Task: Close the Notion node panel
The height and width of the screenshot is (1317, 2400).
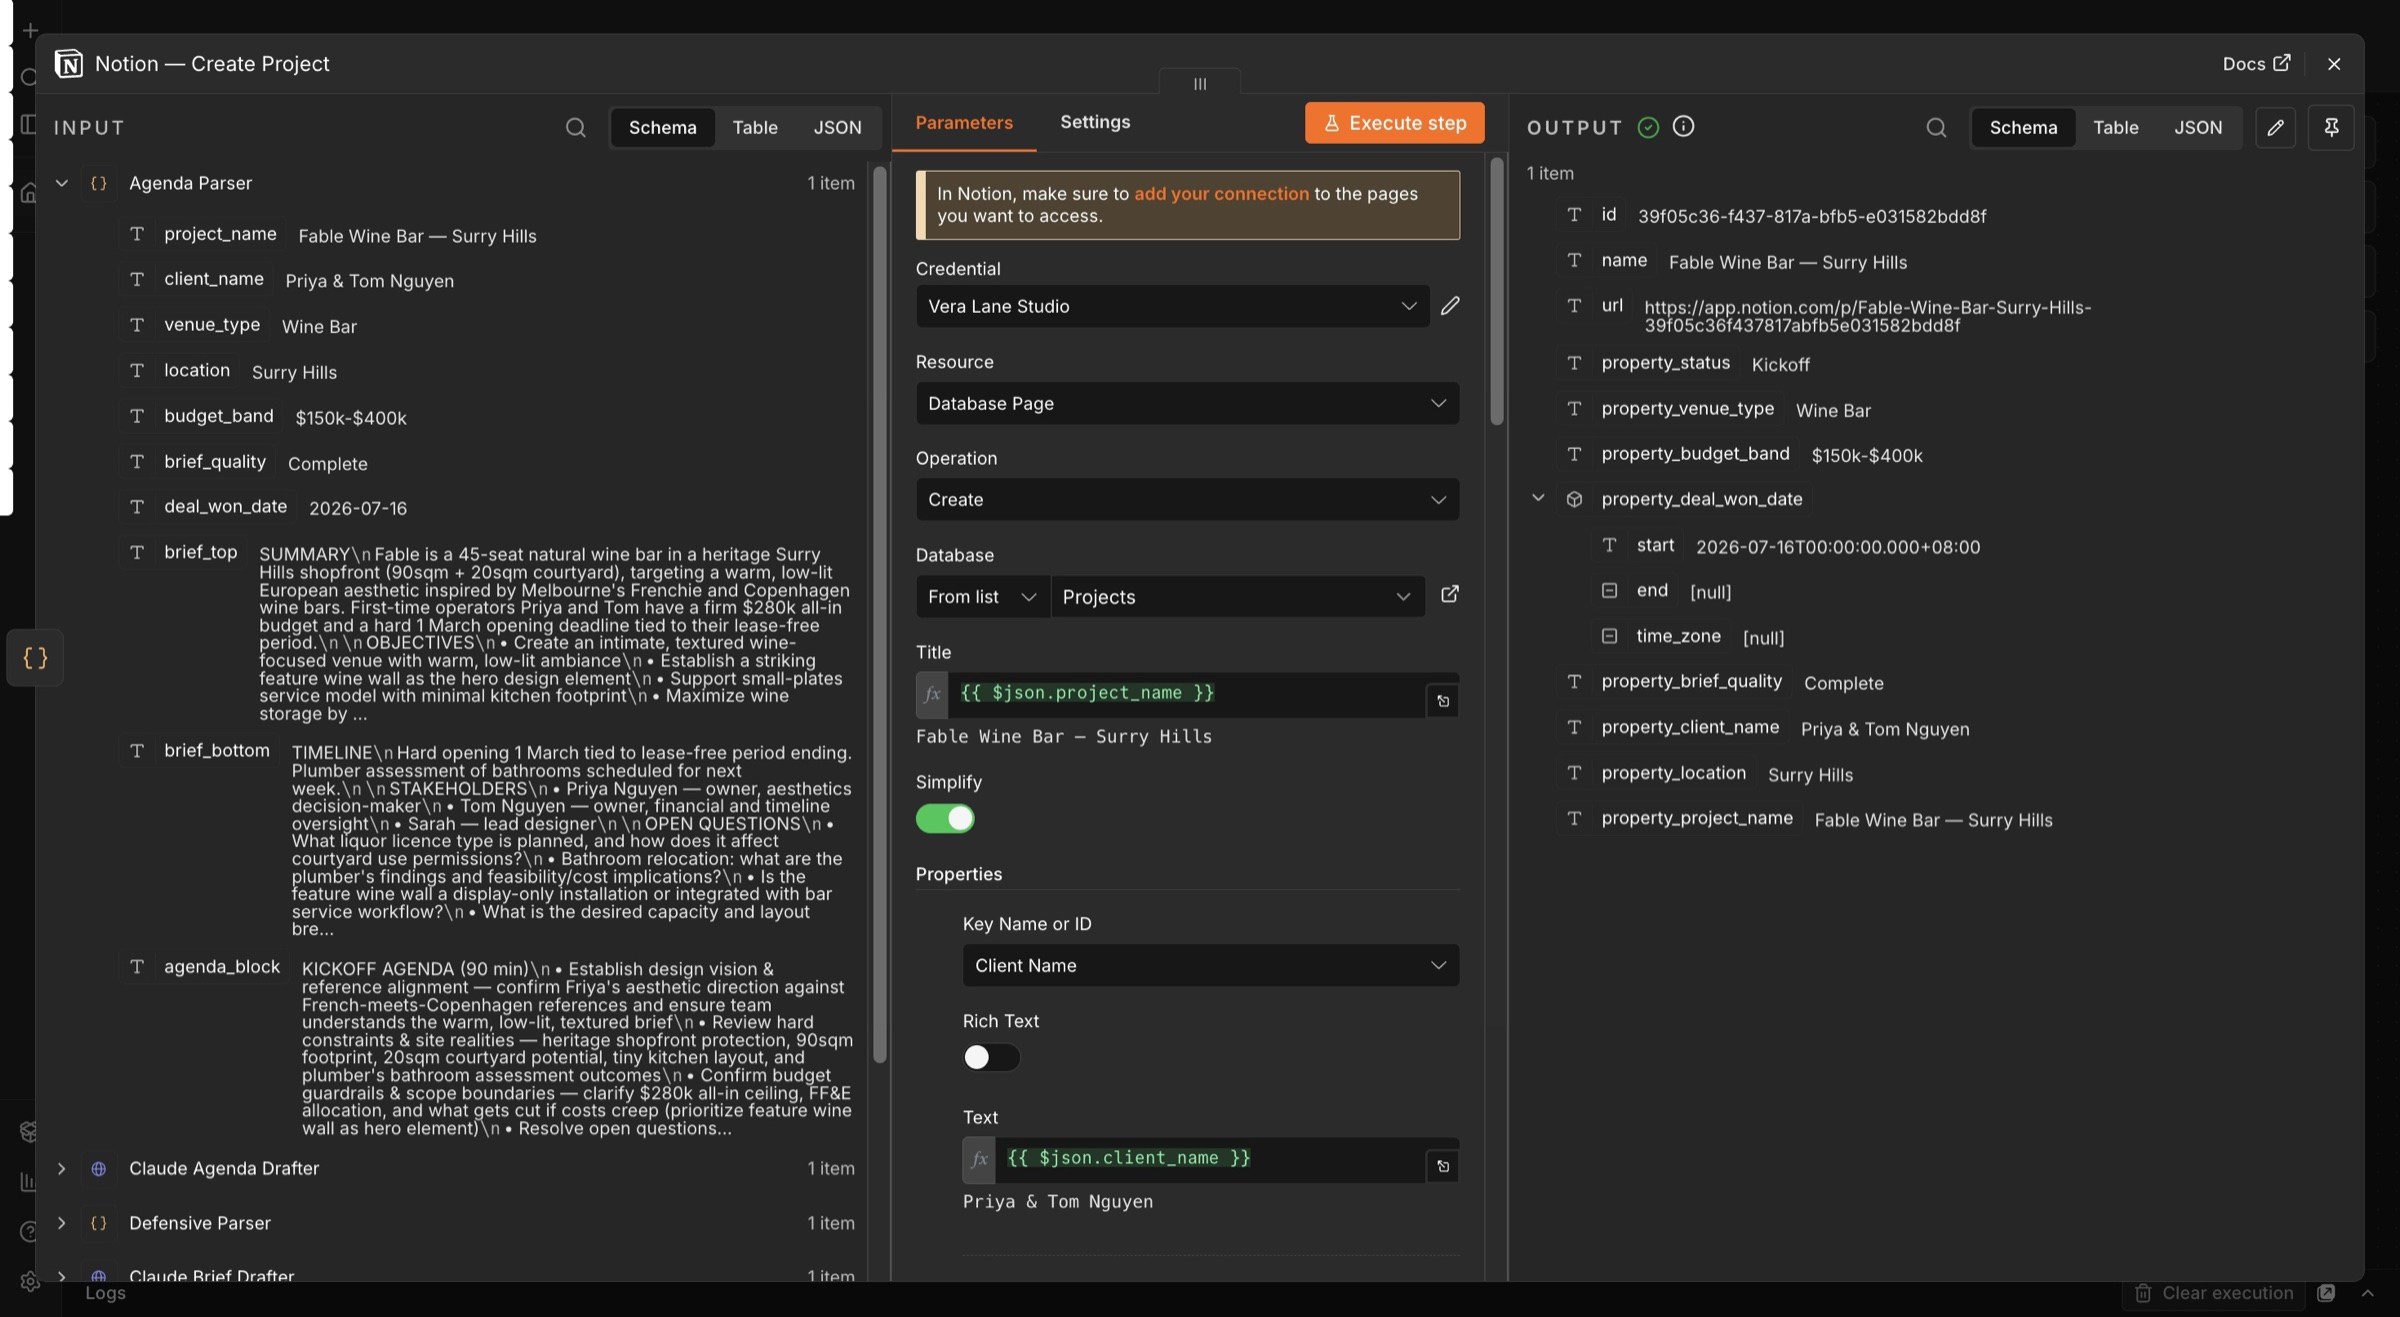Action: point(2334,63)
